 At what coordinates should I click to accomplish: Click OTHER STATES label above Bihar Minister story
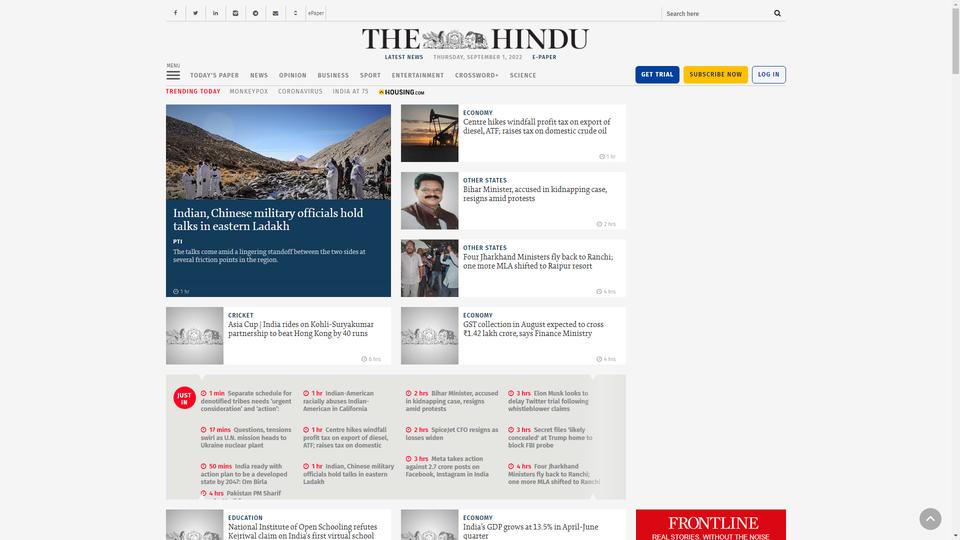tap(485, 181)
